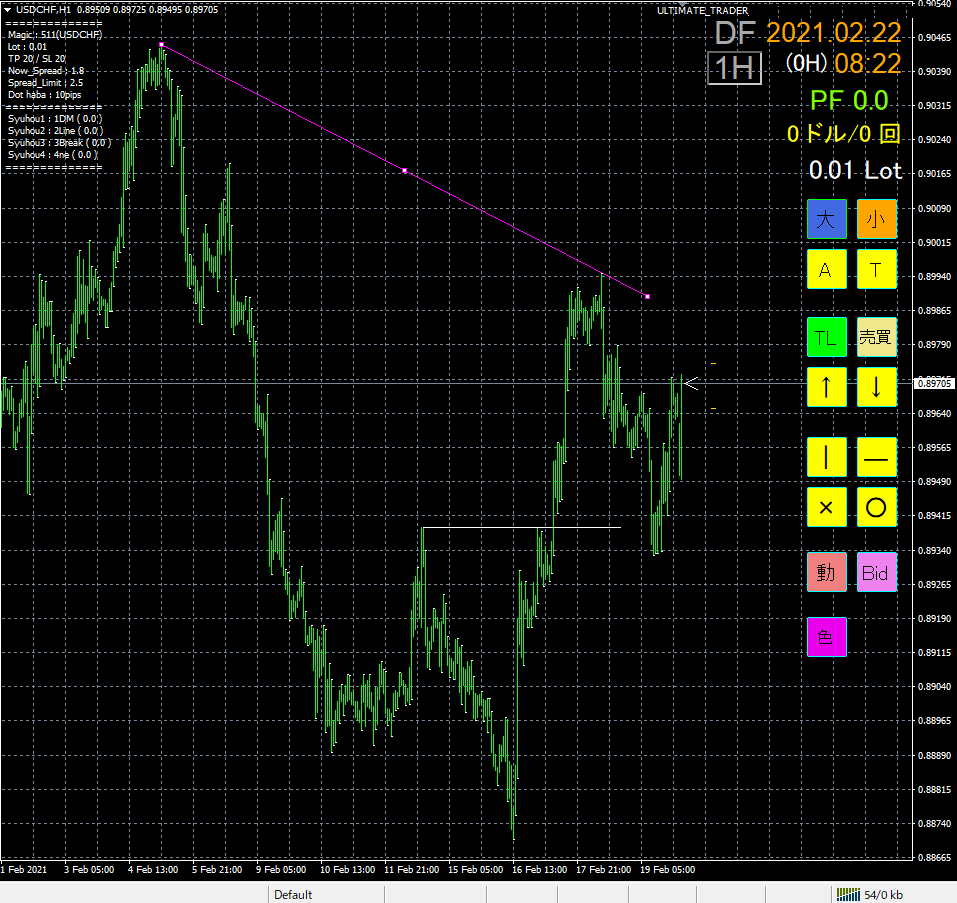Click the blue 大 (large) button
Screen dimensions: 957x903
(x=826, y=218)
